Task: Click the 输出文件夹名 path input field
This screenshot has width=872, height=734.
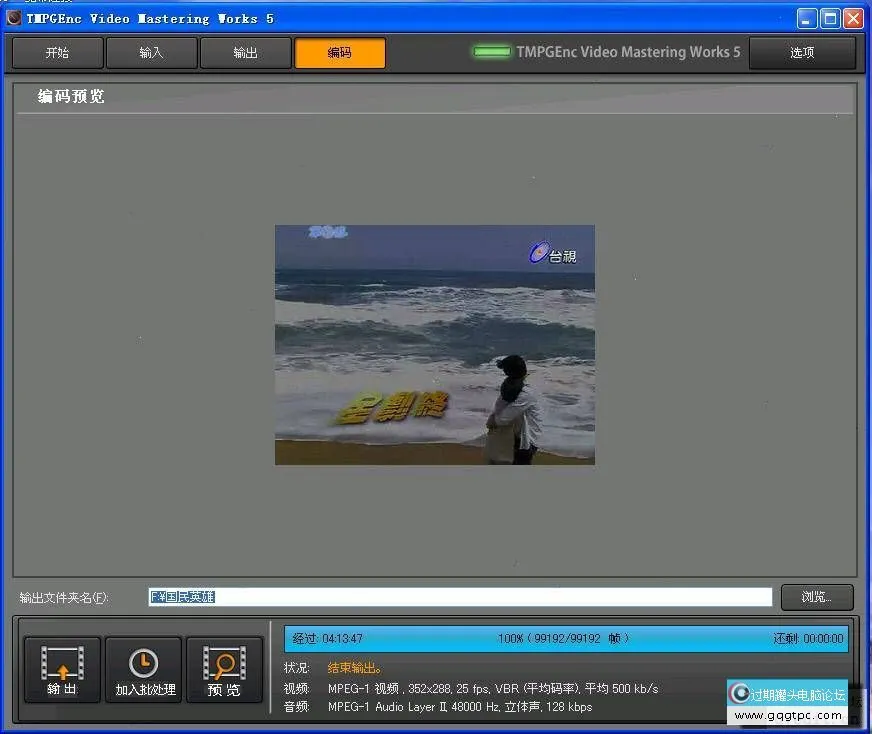Action: (x=460, y=597)
